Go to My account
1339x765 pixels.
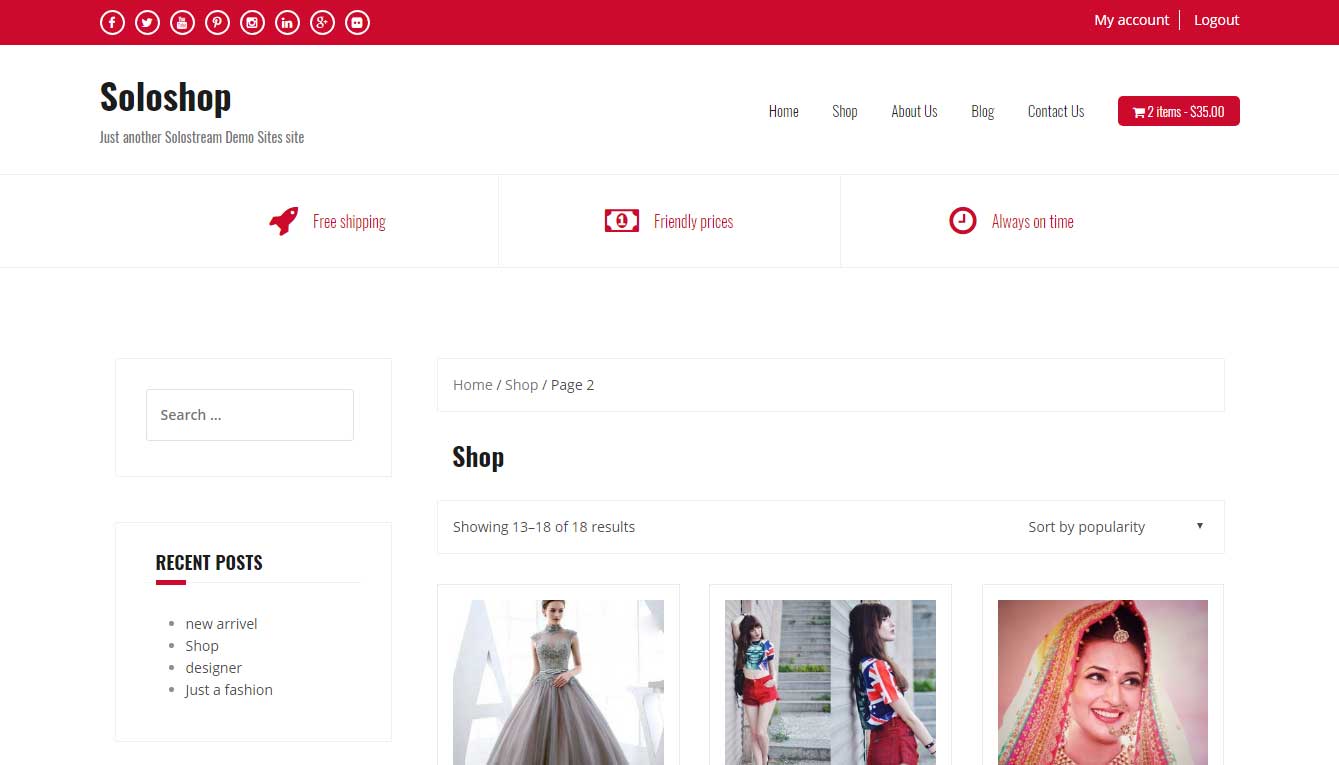pyautogui.click(x=1131, y=20)
